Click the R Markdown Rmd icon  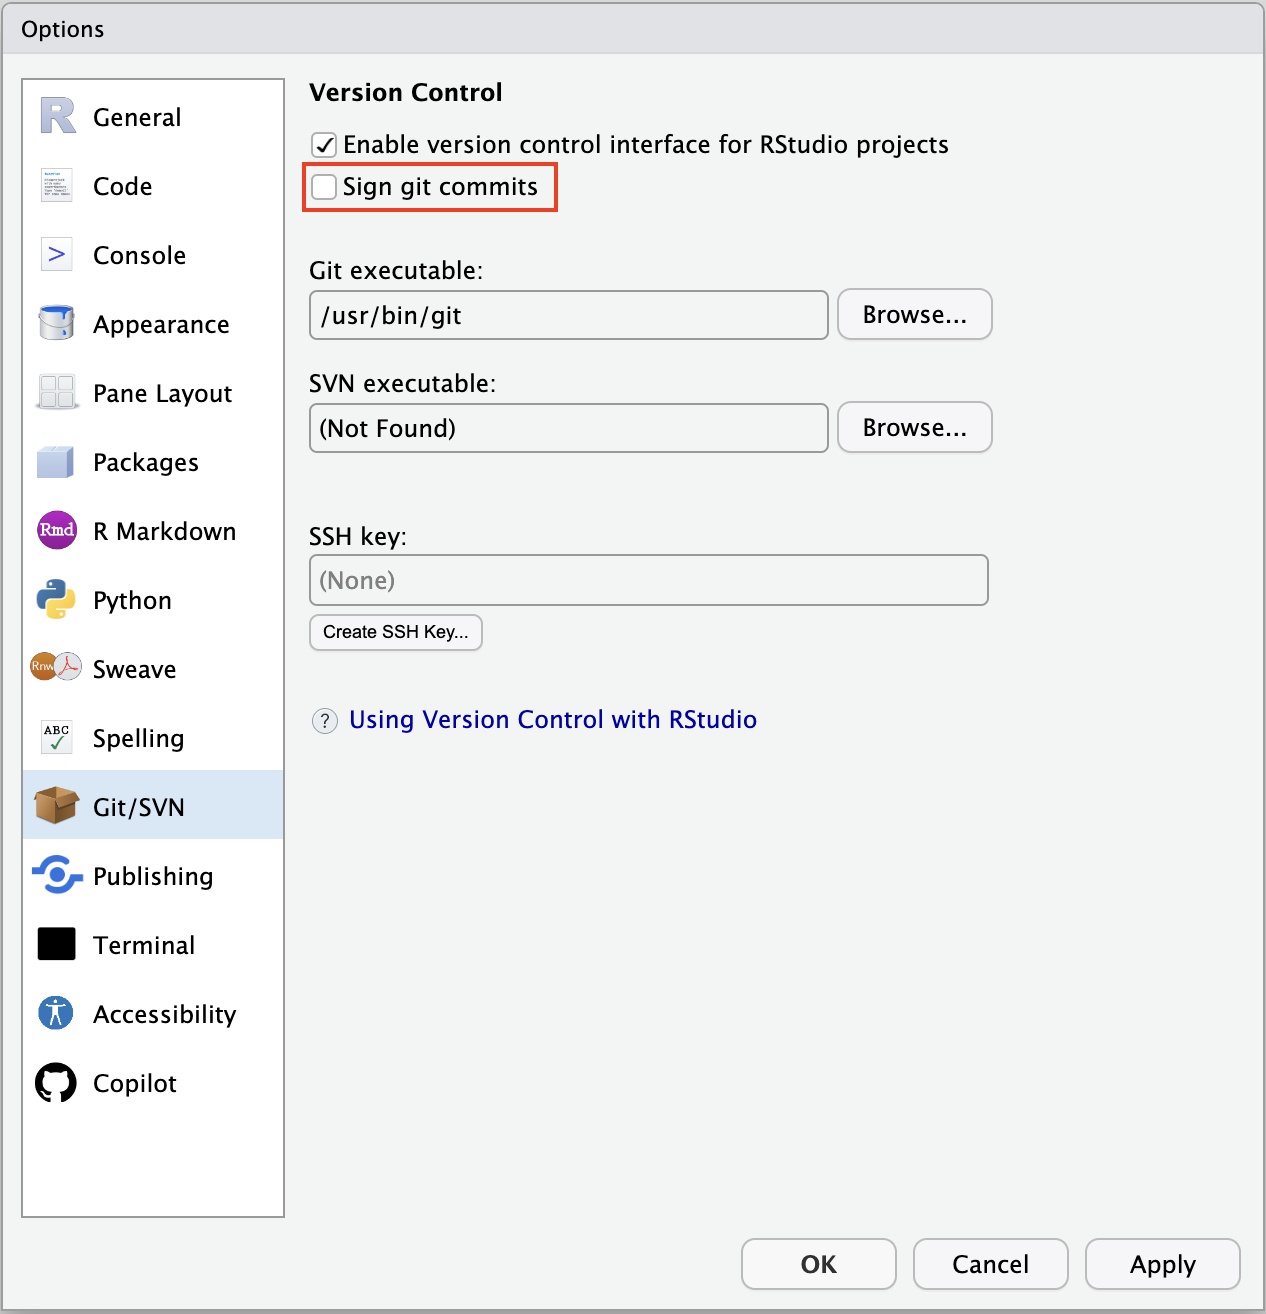click(57, 530)
